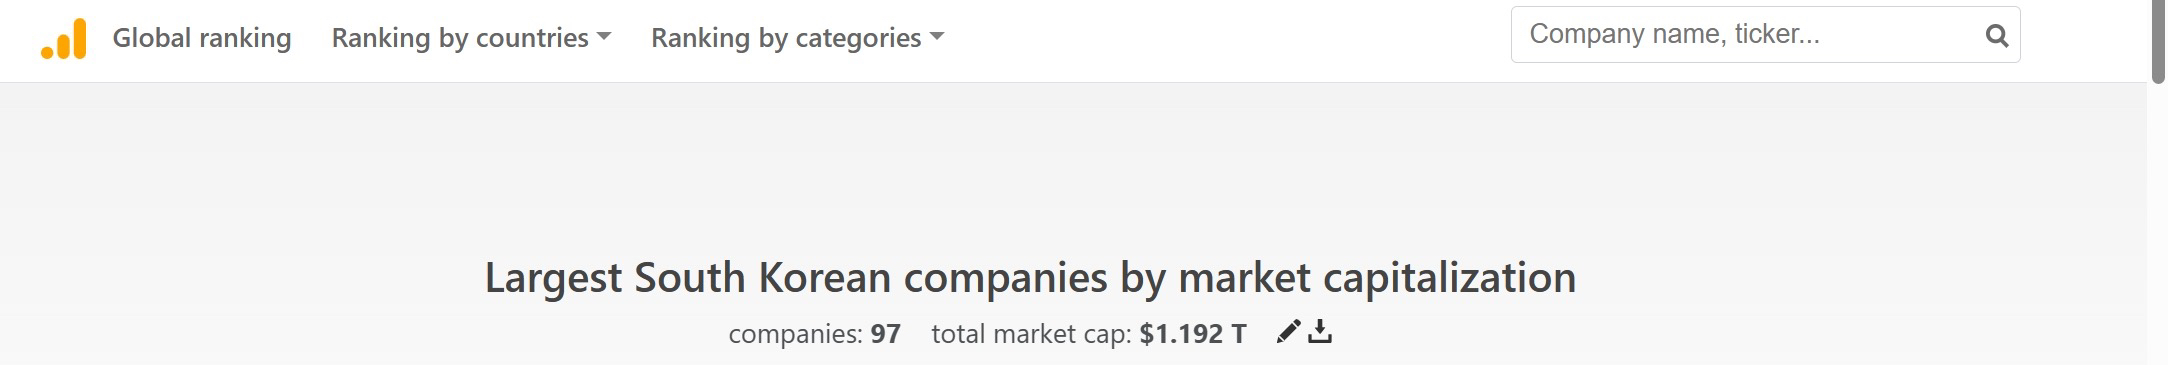This screenshot has height=365, width=2168.
Task: Click the total market cap label
Action: [1033, 334]
